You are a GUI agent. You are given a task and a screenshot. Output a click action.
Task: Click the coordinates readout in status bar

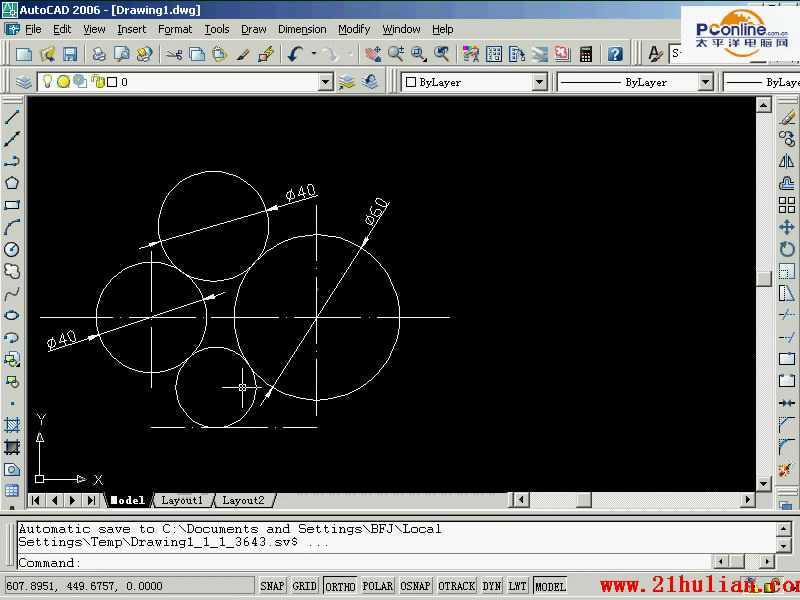129,586
